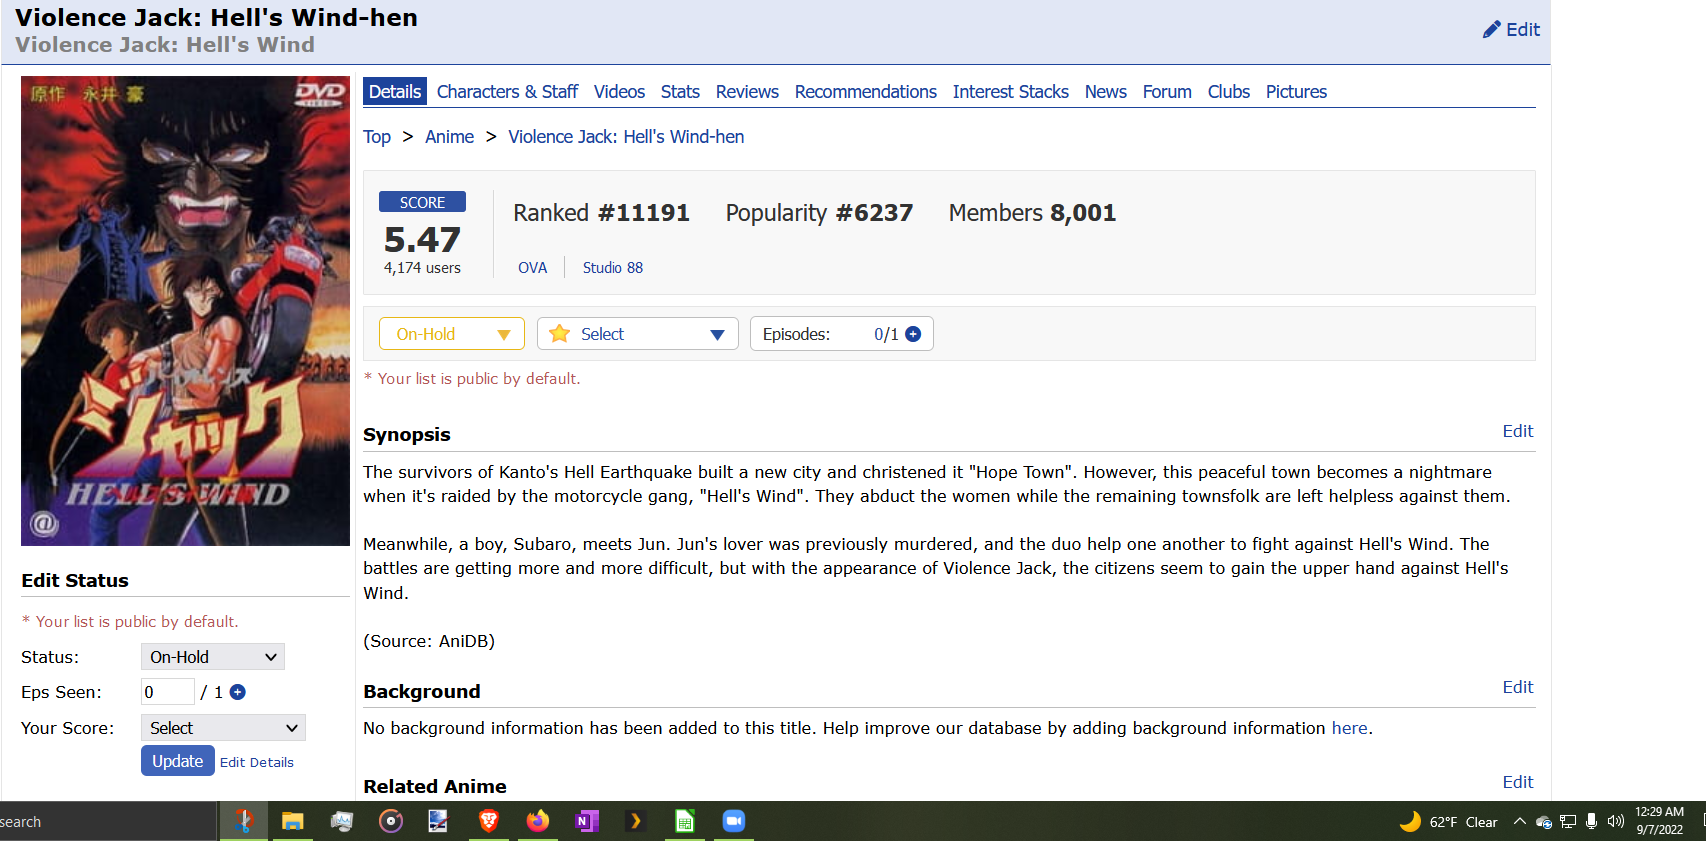The width and height of the screenshot is (1706, 841).
Task: Switch to Firefox in the taskbar
Action: [x=538, y=821]
